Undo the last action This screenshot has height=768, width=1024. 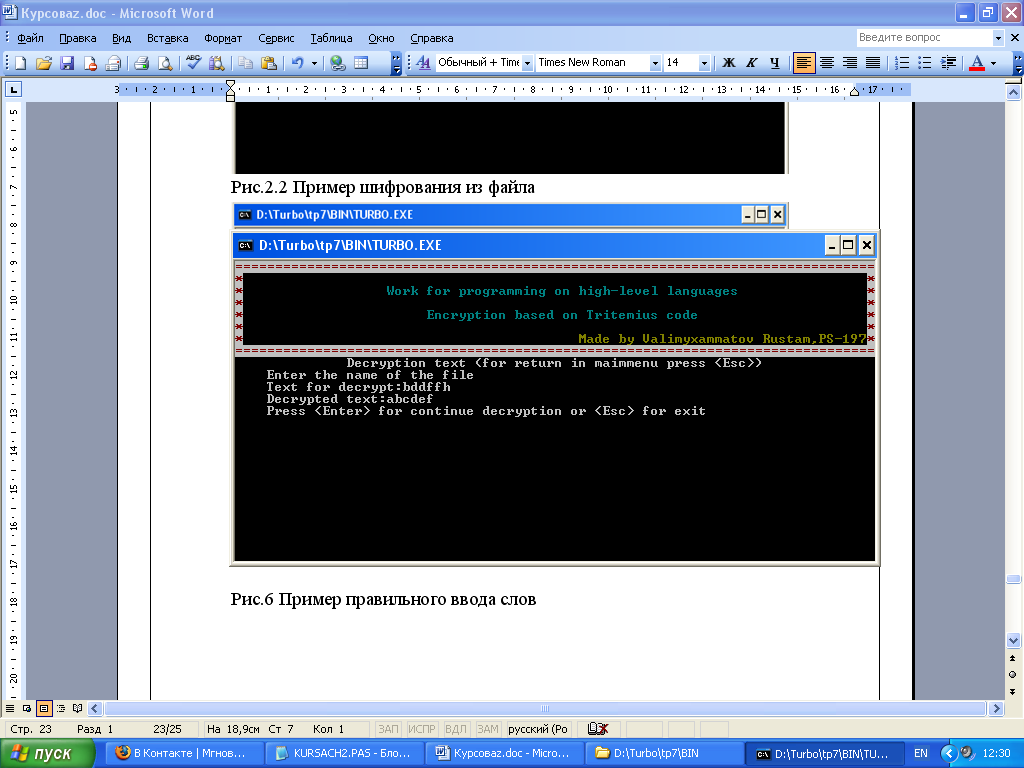297,63
